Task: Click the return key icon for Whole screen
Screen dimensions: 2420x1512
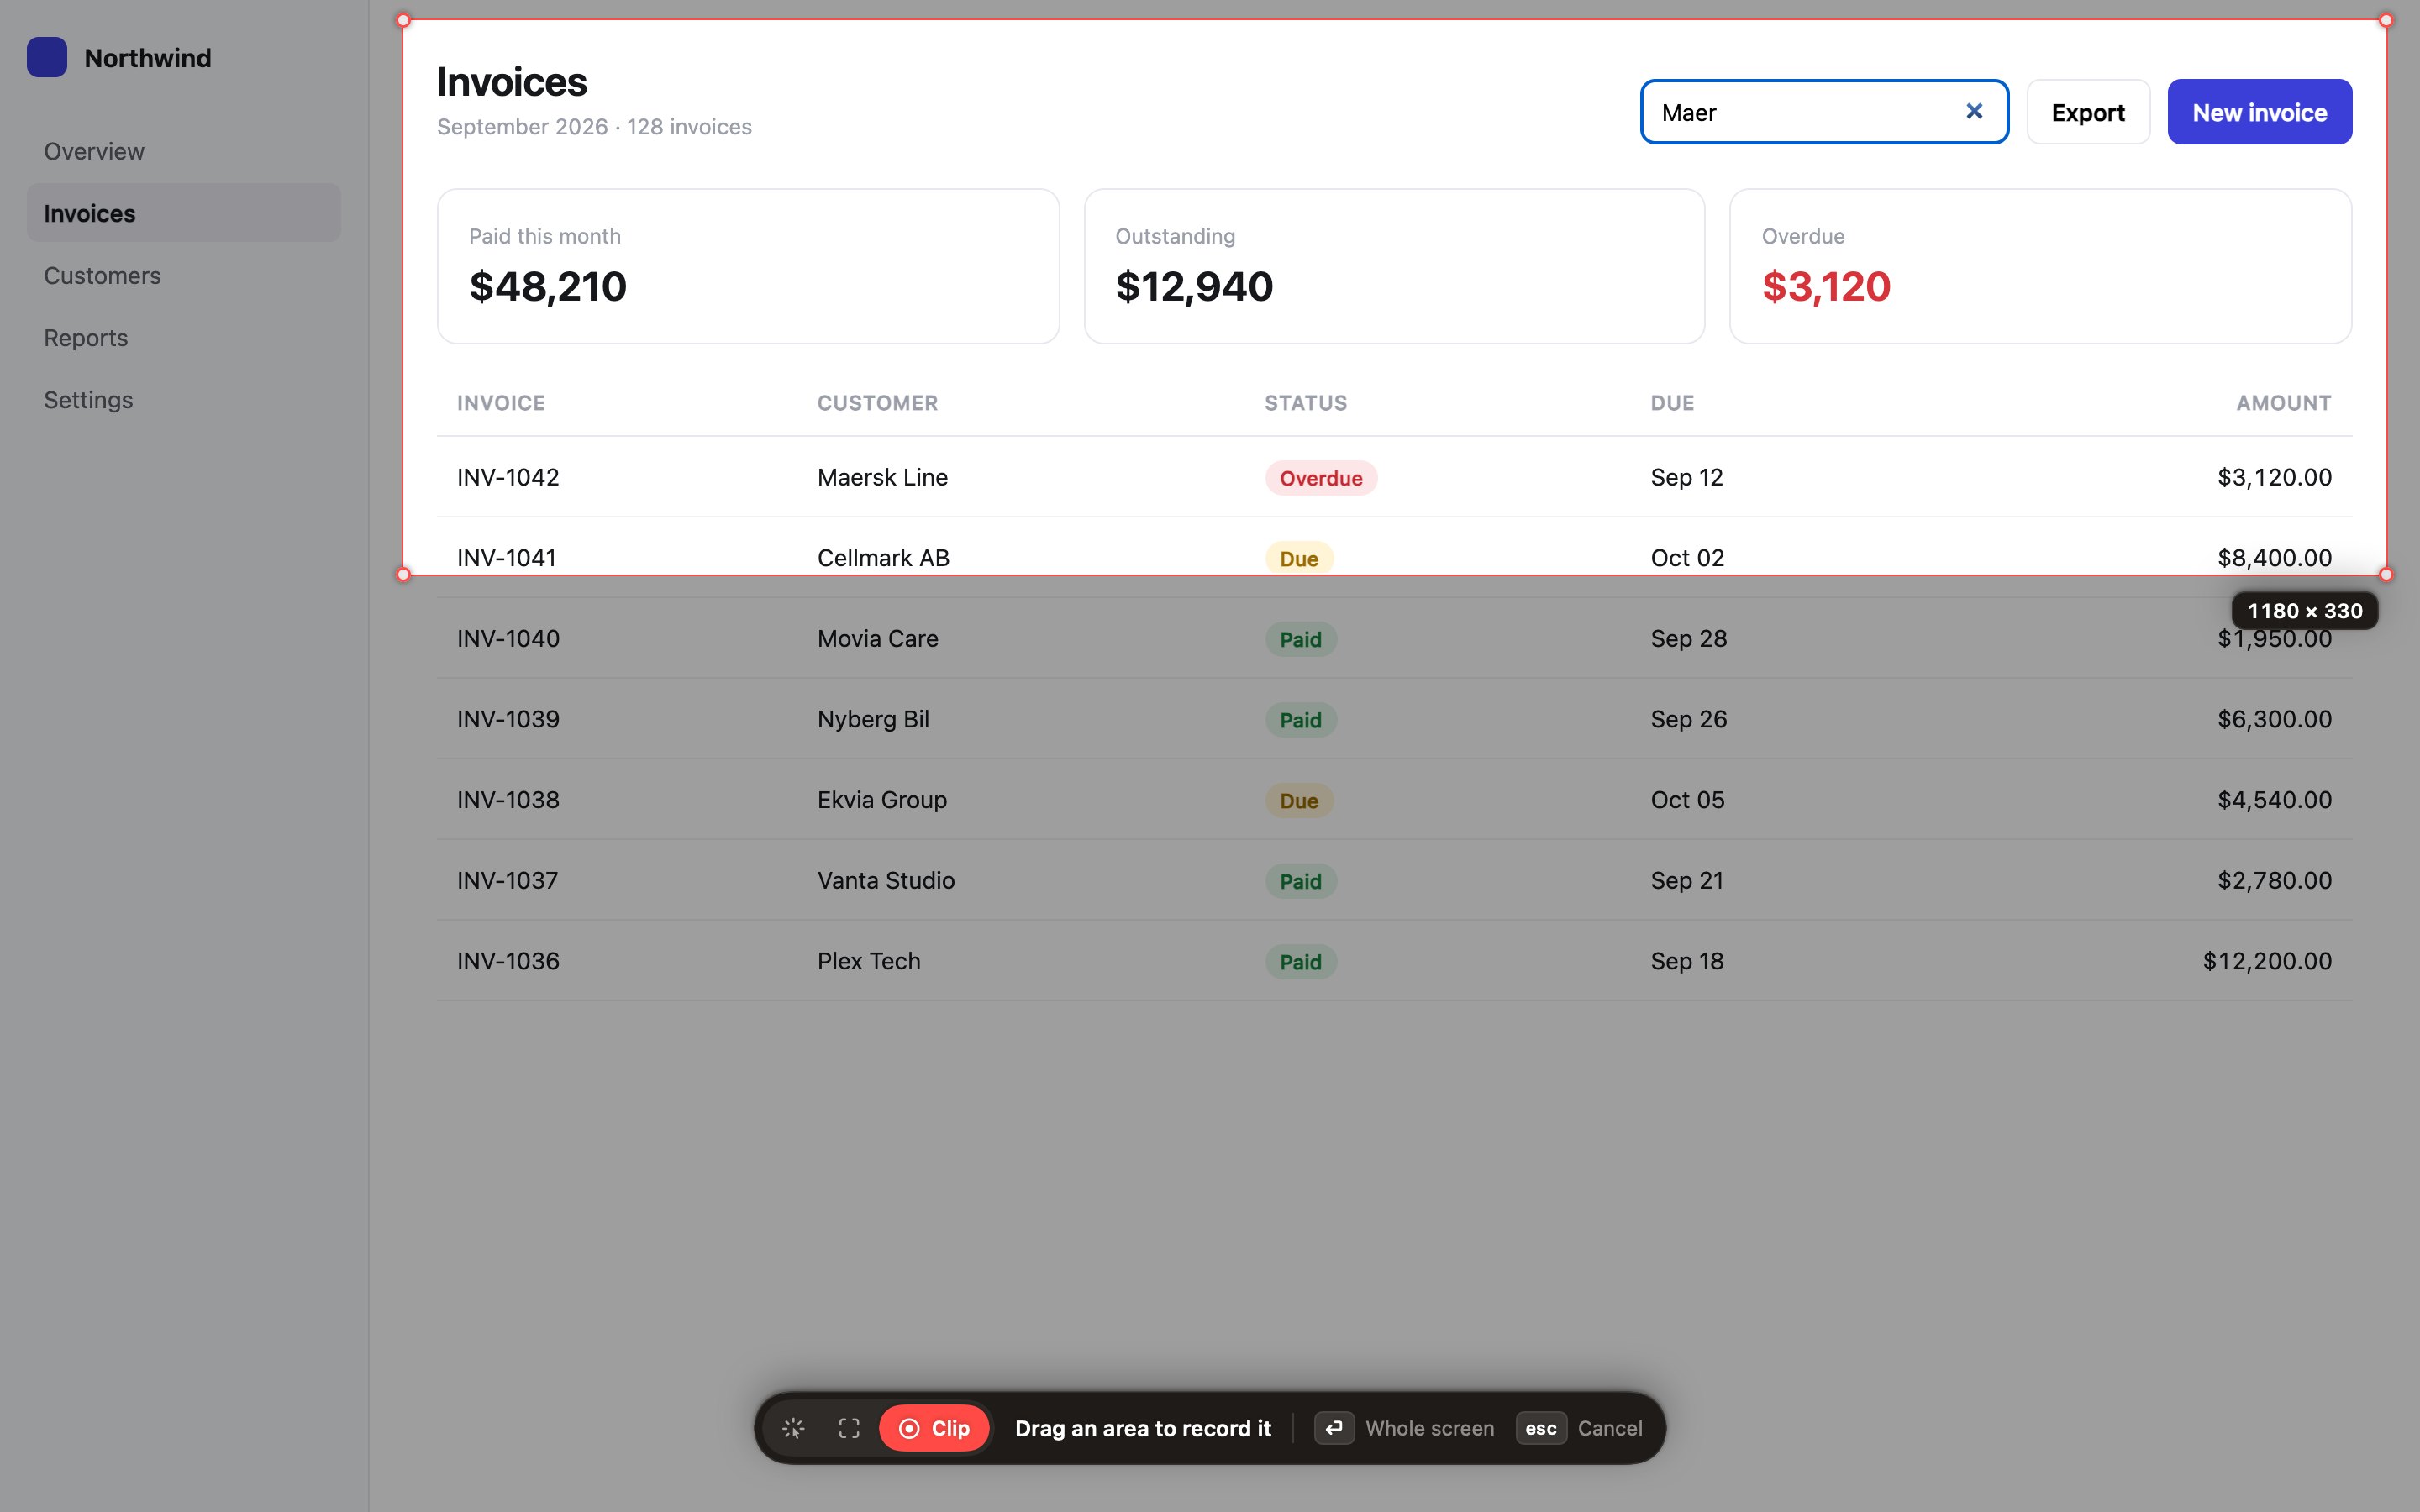Action: click(x=1334, y=1428)
